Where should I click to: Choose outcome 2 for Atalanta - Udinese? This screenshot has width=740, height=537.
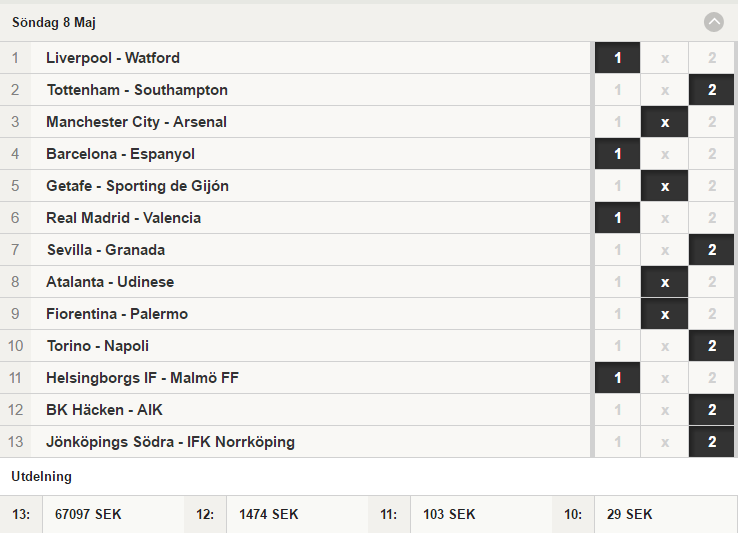[x=712, y=282]
